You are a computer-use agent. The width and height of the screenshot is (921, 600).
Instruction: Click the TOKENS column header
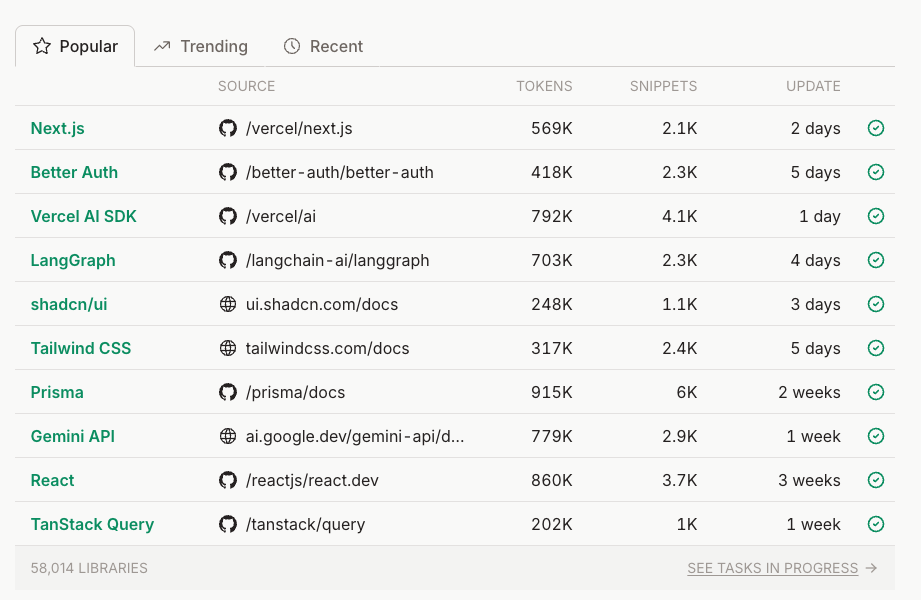coord(544,86)
